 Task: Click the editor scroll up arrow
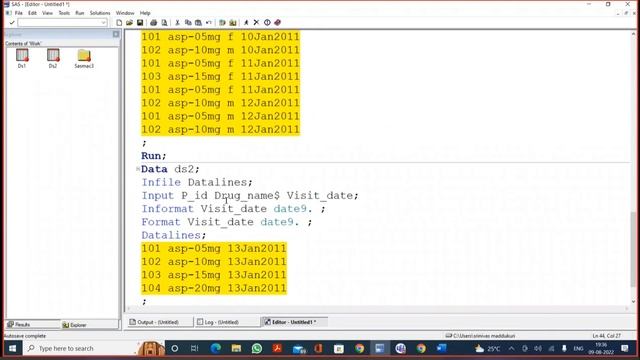click(633, 35)
